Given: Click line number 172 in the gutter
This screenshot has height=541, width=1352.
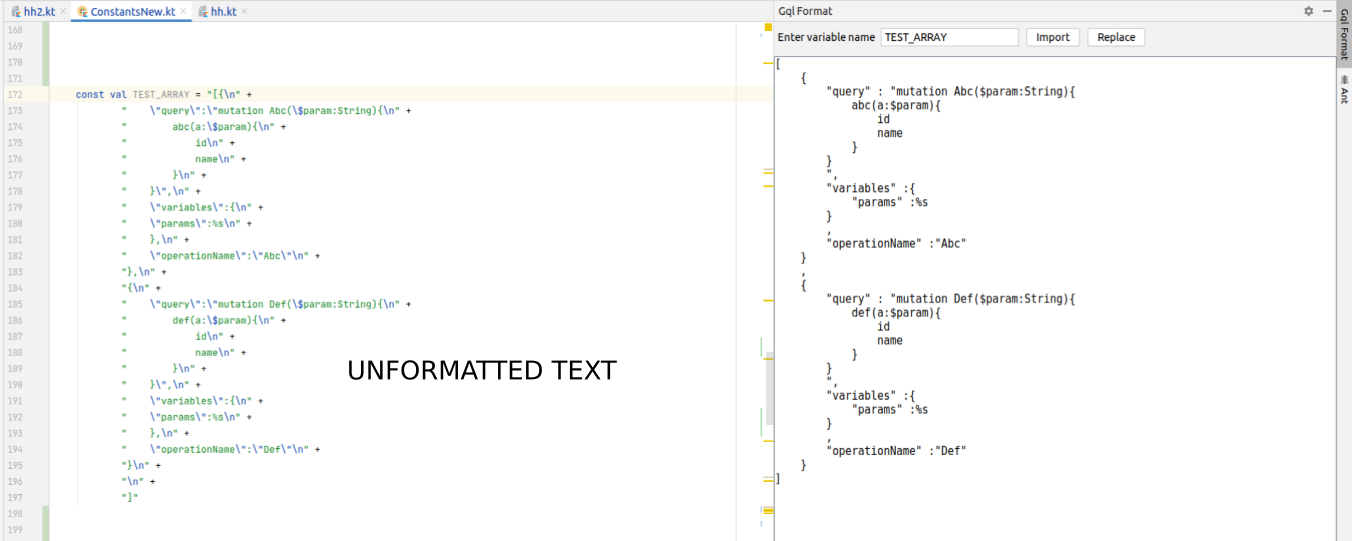Looking at the screenshot, I should tap(15, 95).
